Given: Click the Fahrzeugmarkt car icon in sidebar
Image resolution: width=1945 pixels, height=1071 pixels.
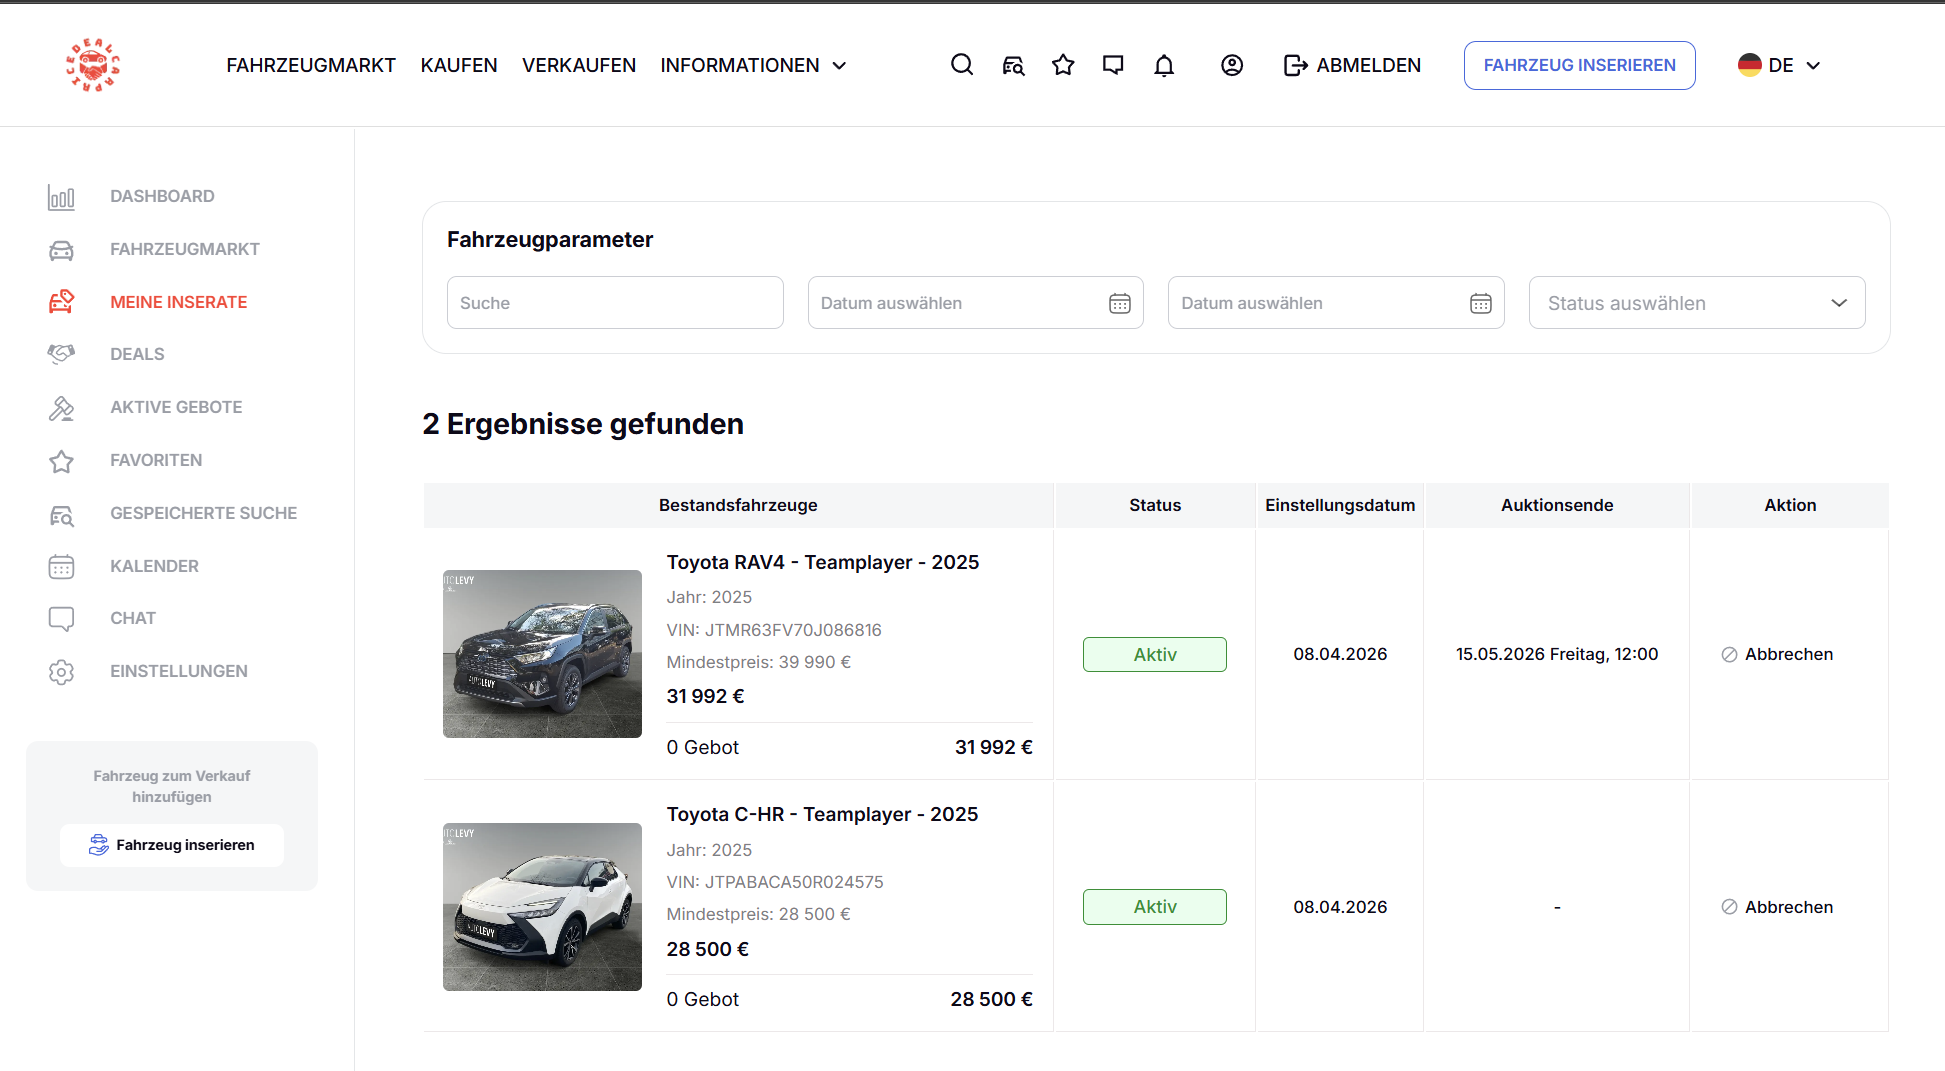Looking at the screenshot, I should 61,250.
